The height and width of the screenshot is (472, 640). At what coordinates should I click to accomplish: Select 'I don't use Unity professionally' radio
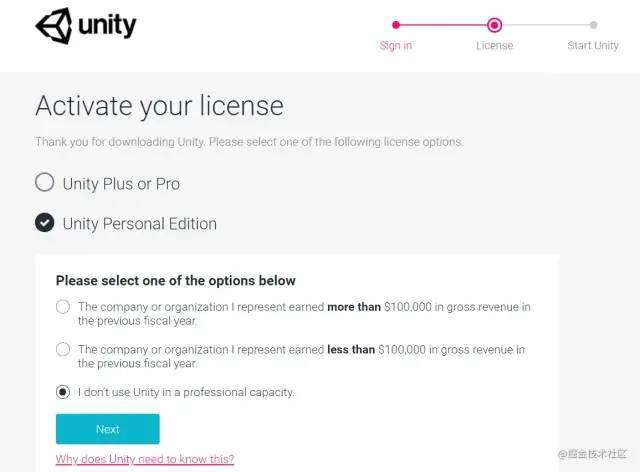[x=63, y=392]
